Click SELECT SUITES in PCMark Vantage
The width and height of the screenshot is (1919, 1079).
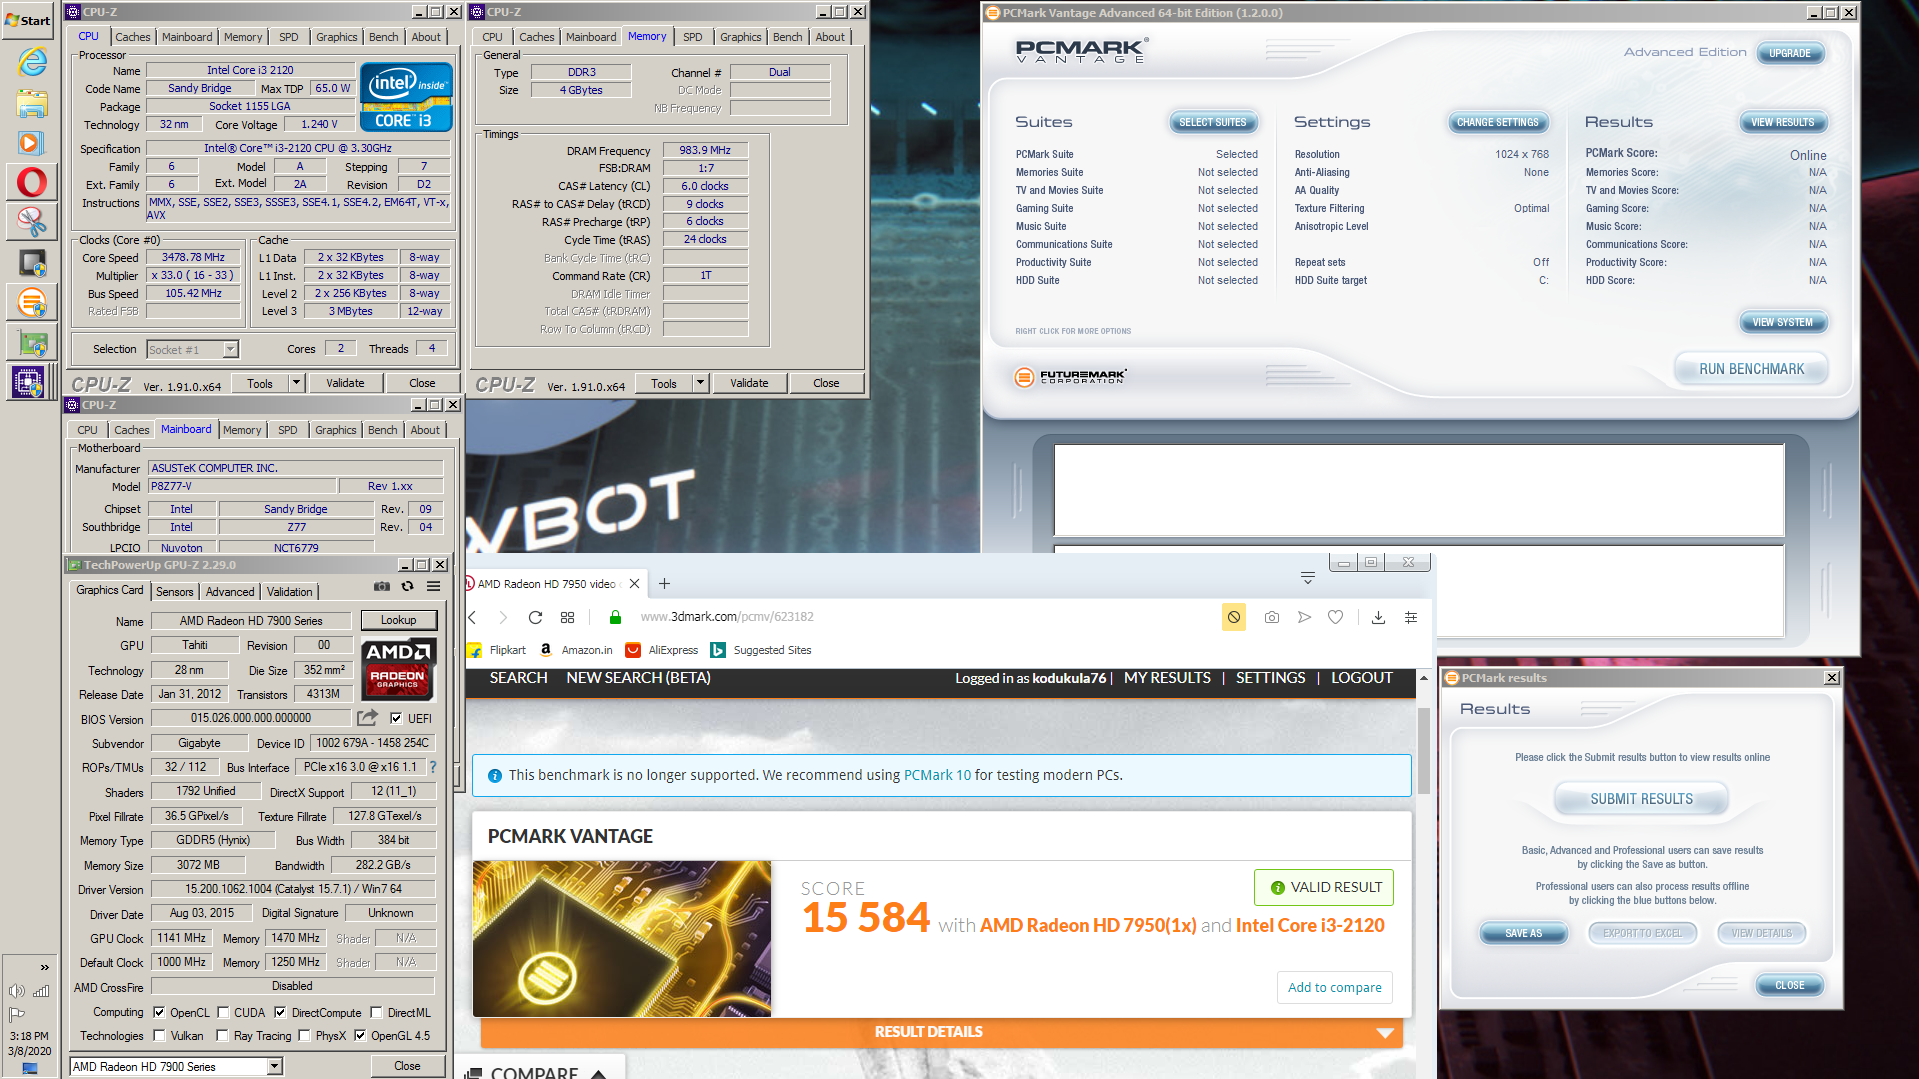click(1212, 122)
